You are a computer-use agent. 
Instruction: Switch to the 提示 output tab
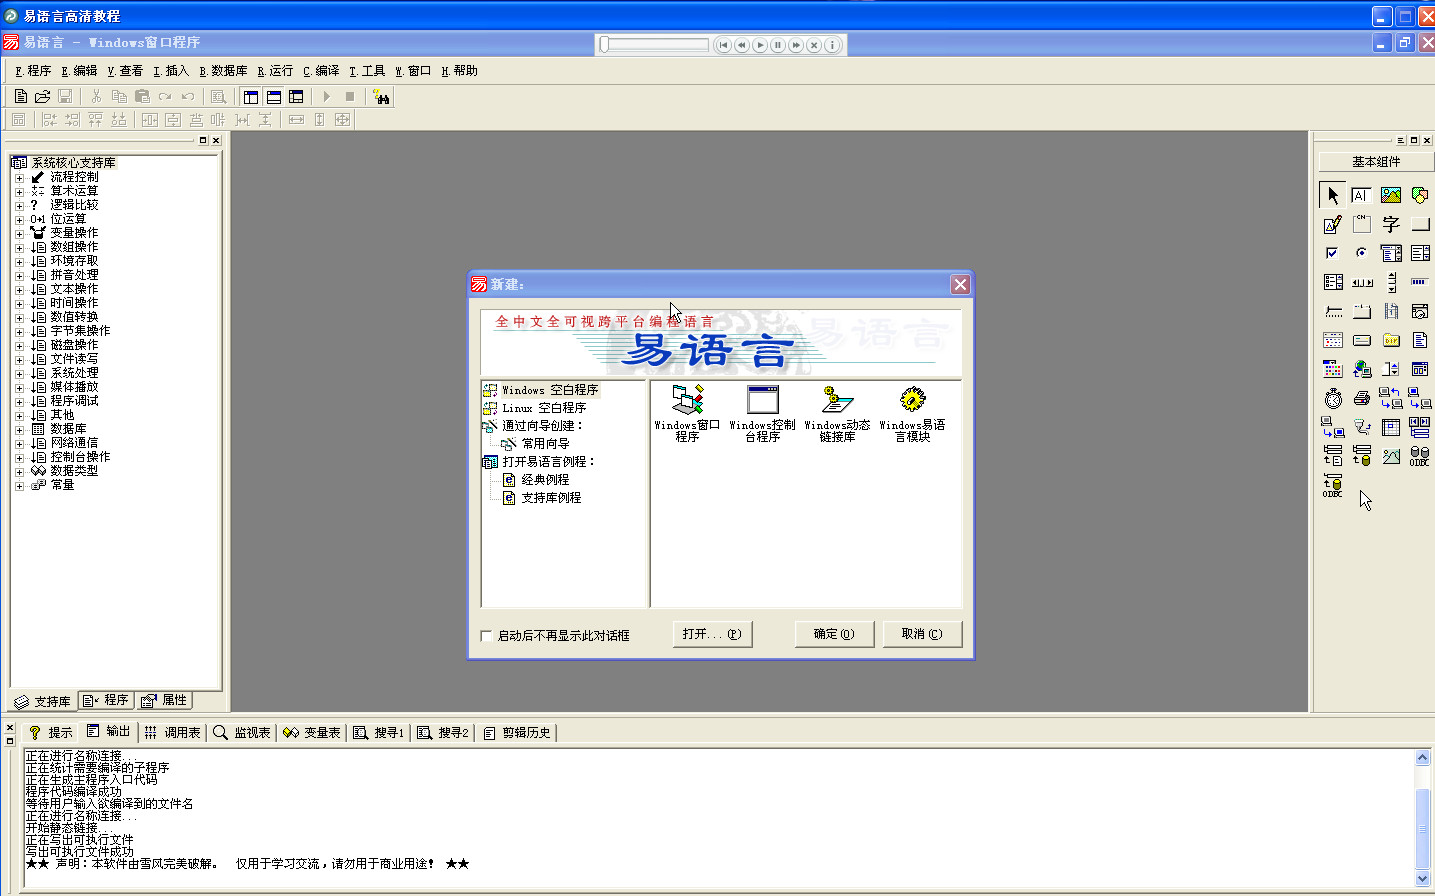pos(50,733)
